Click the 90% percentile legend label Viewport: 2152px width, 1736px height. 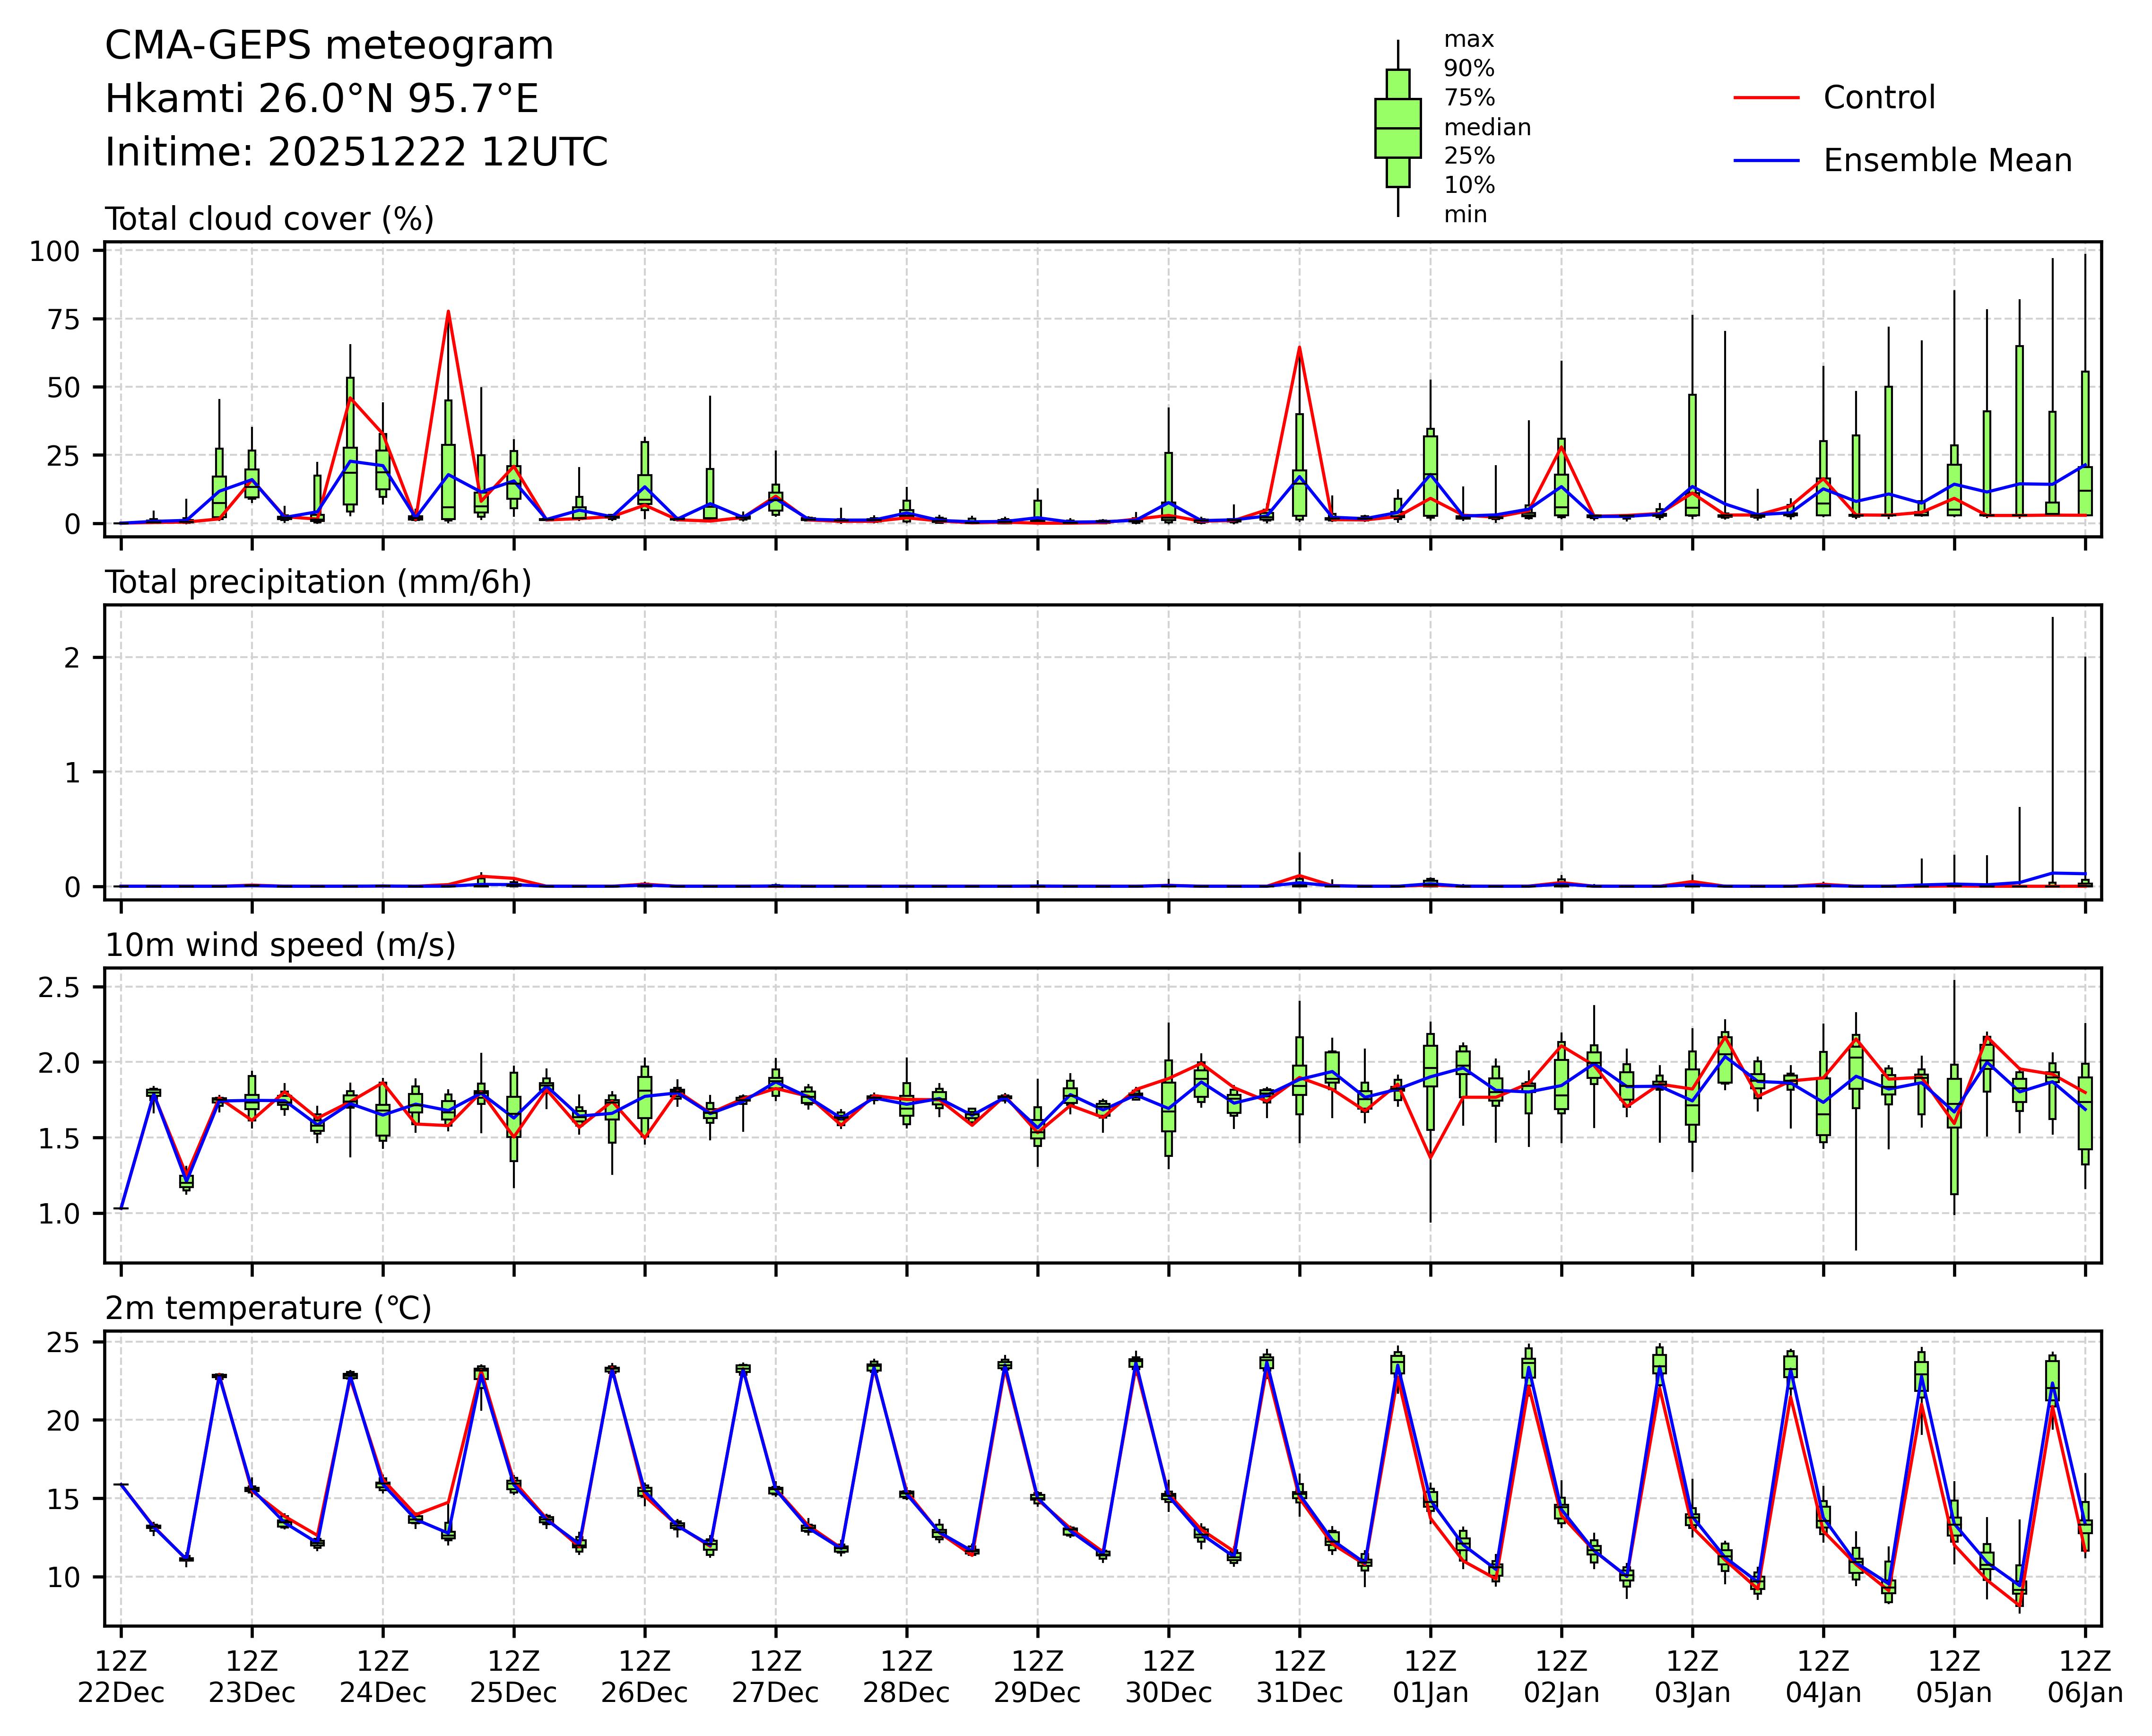[1468, 69]
